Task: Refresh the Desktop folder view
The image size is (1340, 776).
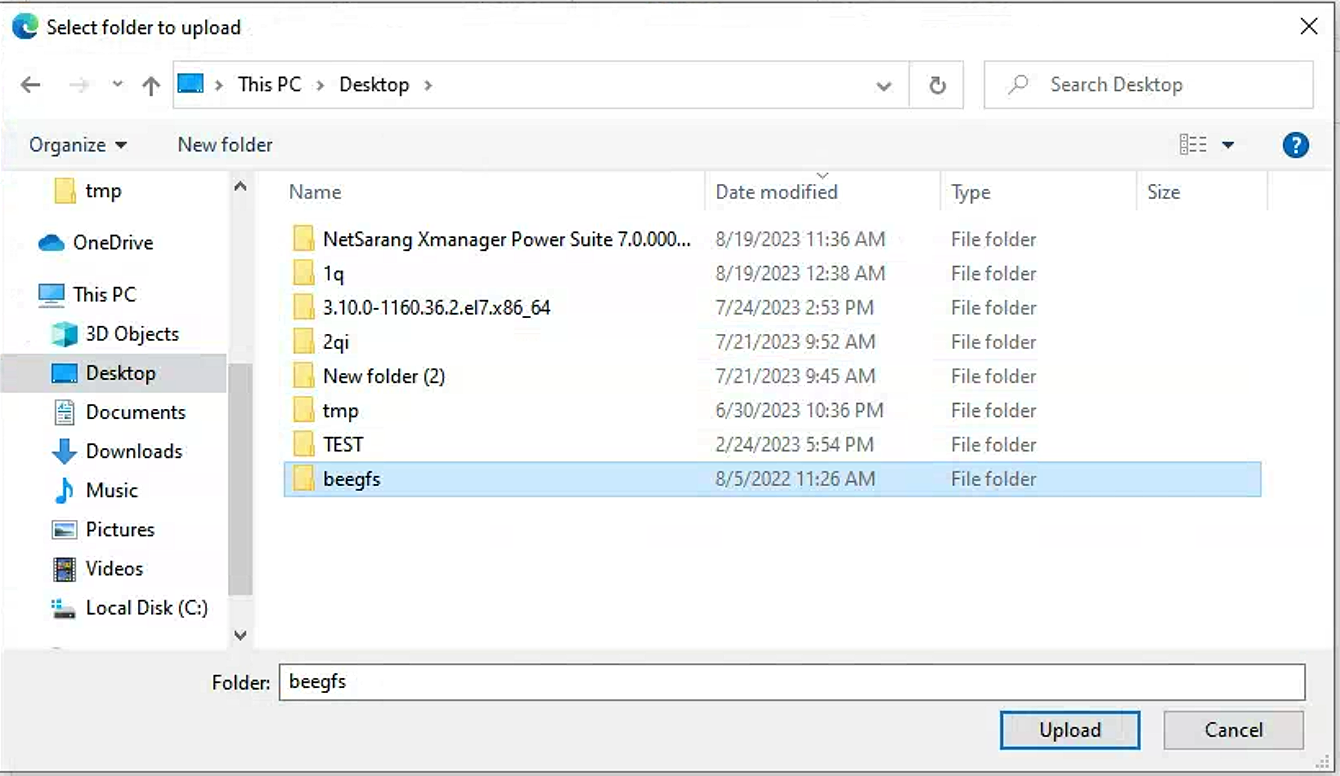Action: pos(937,85)
